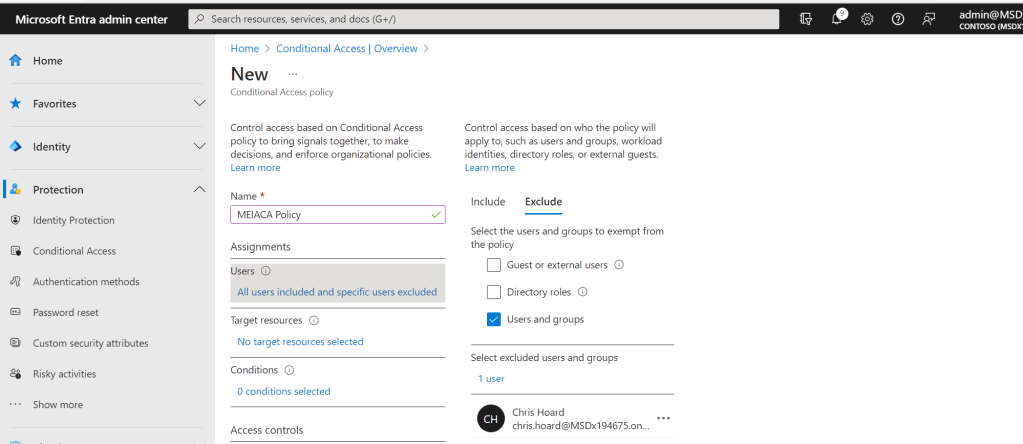Screen dimensions: 1023x444
Task: Expand the Identity section in sidebar
Action: tap(199, 147)
